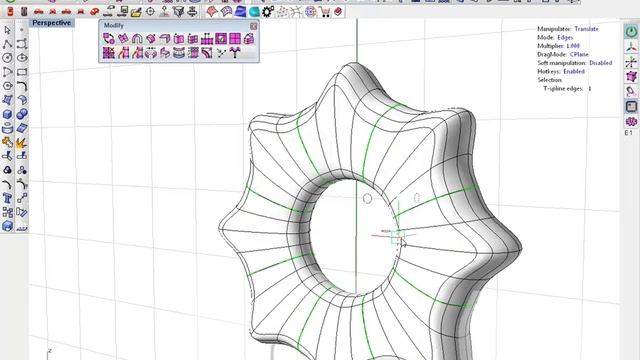Select the Box solid tool

[7, 114]
